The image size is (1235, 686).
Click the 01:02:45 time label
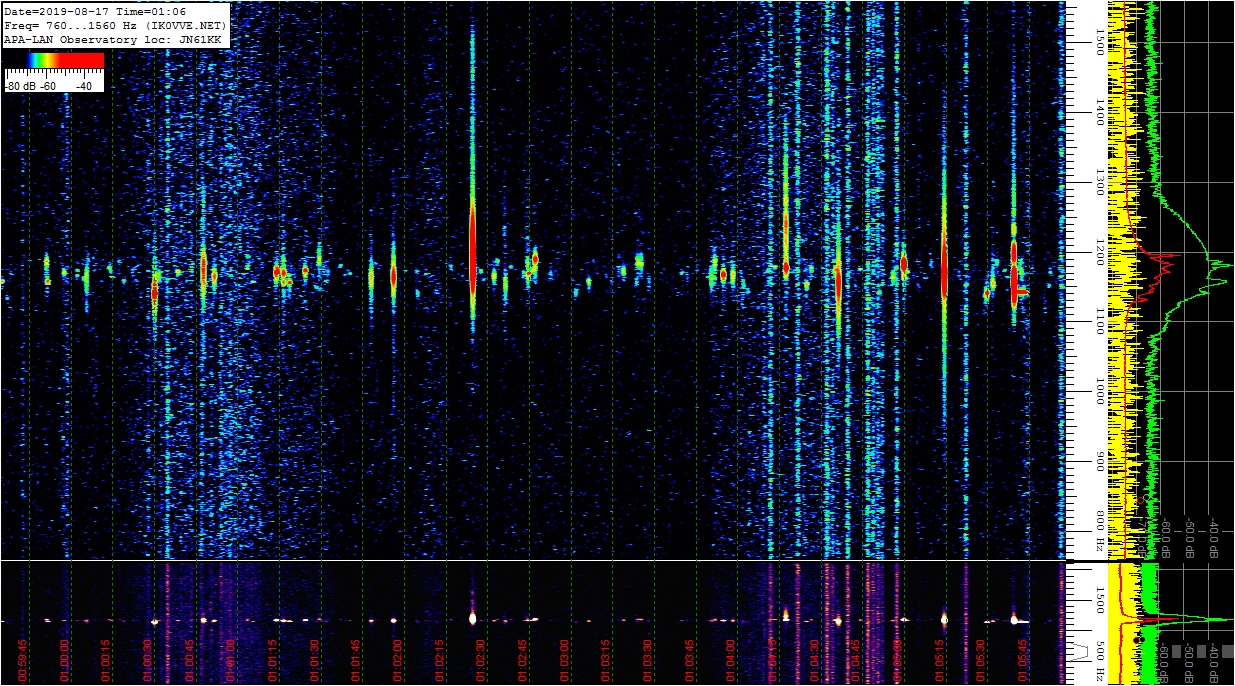pyautogui.click(x=523, y=661)
